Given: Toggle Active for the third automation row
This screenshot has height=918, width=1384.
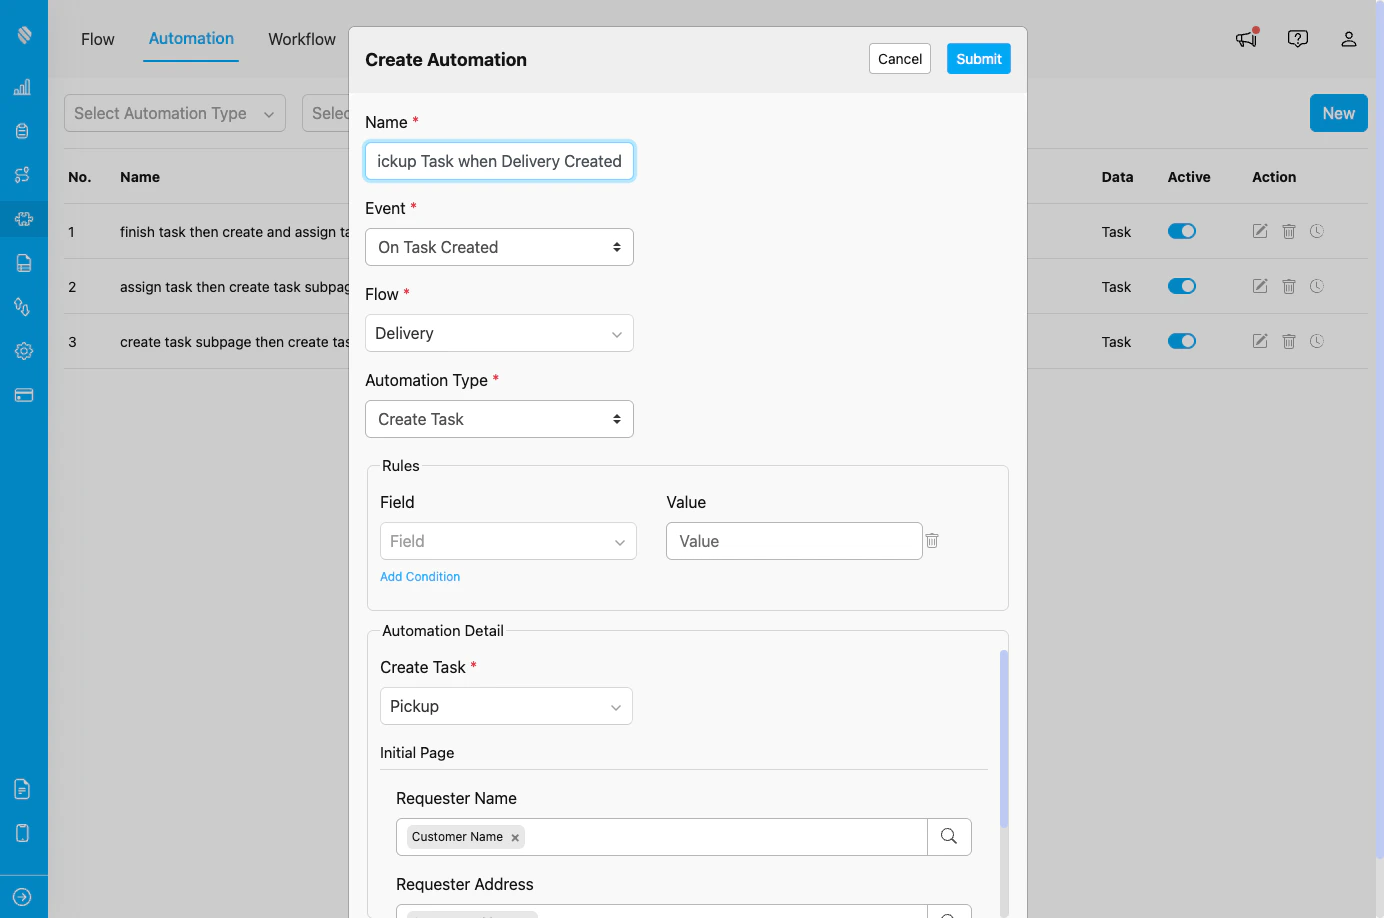Looking at the screenshot, I should 1181,341.
